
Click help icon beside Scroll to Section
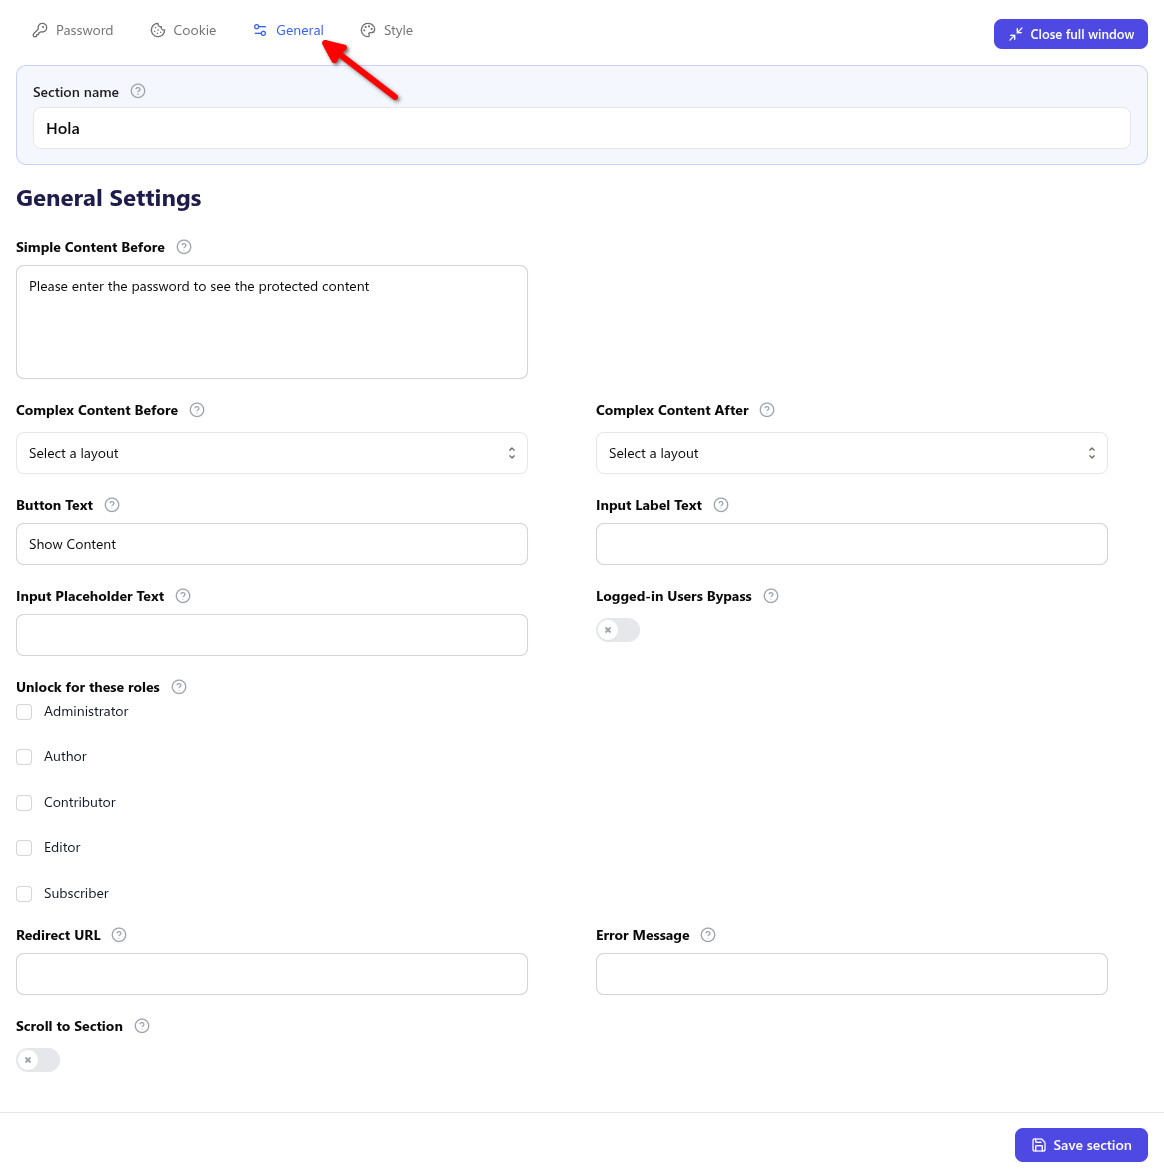[x=142, y=1026]
